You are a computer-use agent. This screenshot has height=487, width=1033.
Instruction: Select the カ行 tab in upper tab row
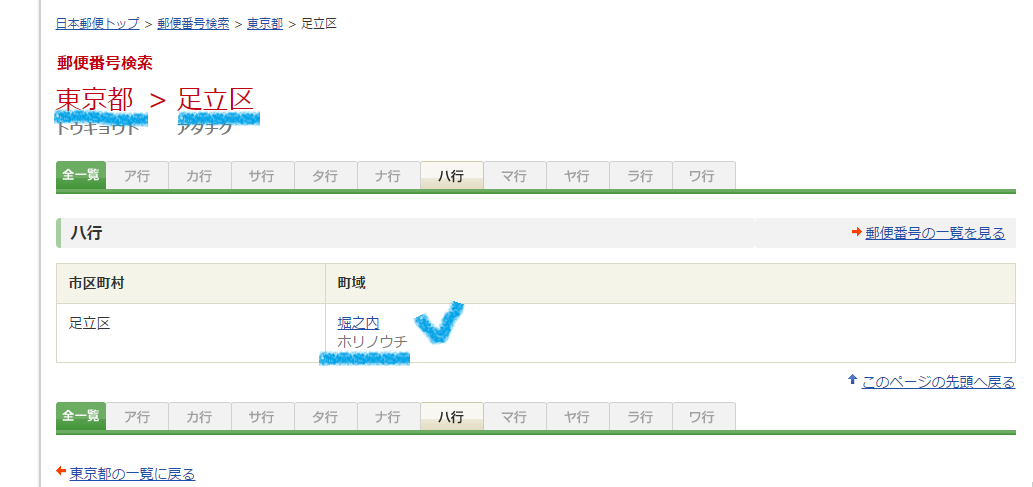tap(200, 176)
